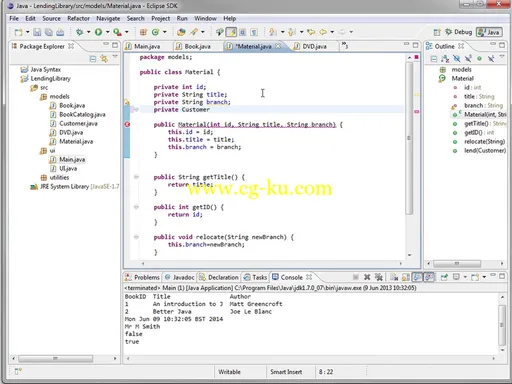
Task: Click the editor vertical scrollbar thumb
Action: [409, 138]
